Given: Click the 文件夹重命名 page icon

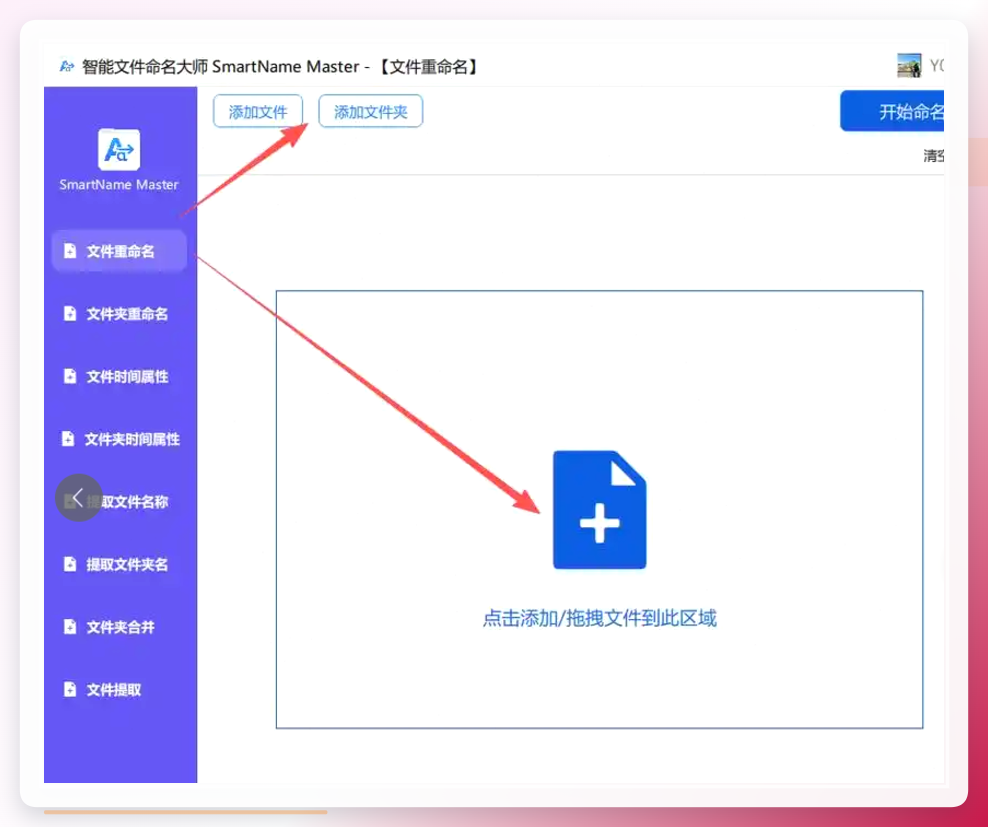Looking at the screenshot, I should click(70, 313).
